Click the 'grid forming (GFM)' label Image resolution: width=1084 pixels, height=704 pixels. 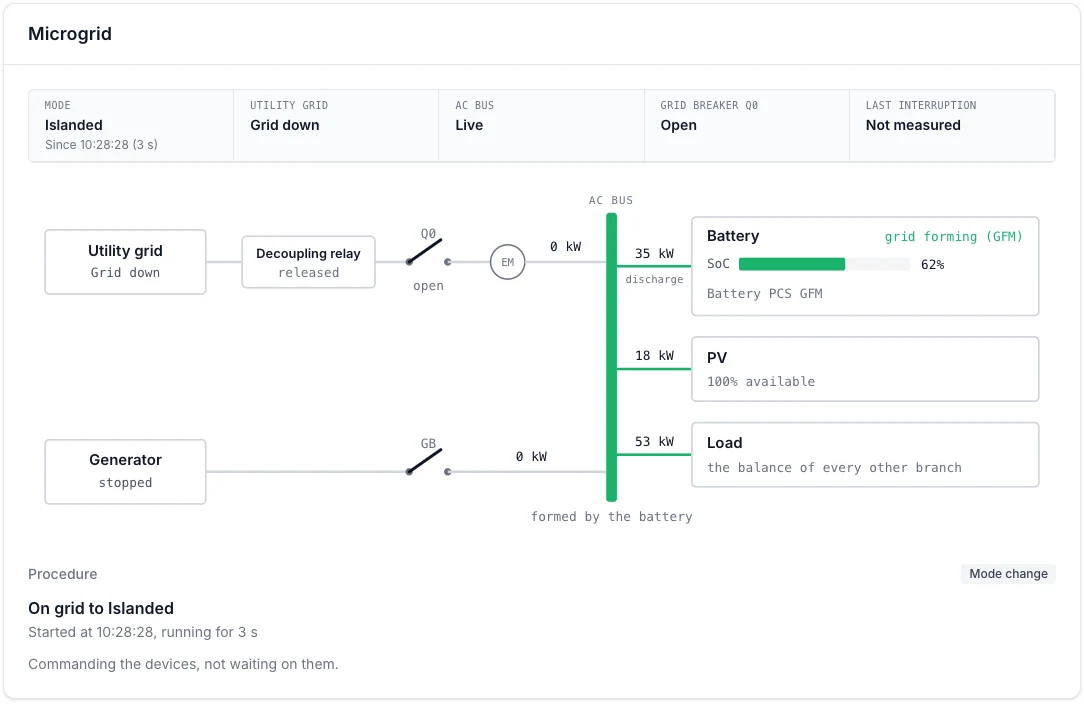pyautogui.click(x=953, y=237)
